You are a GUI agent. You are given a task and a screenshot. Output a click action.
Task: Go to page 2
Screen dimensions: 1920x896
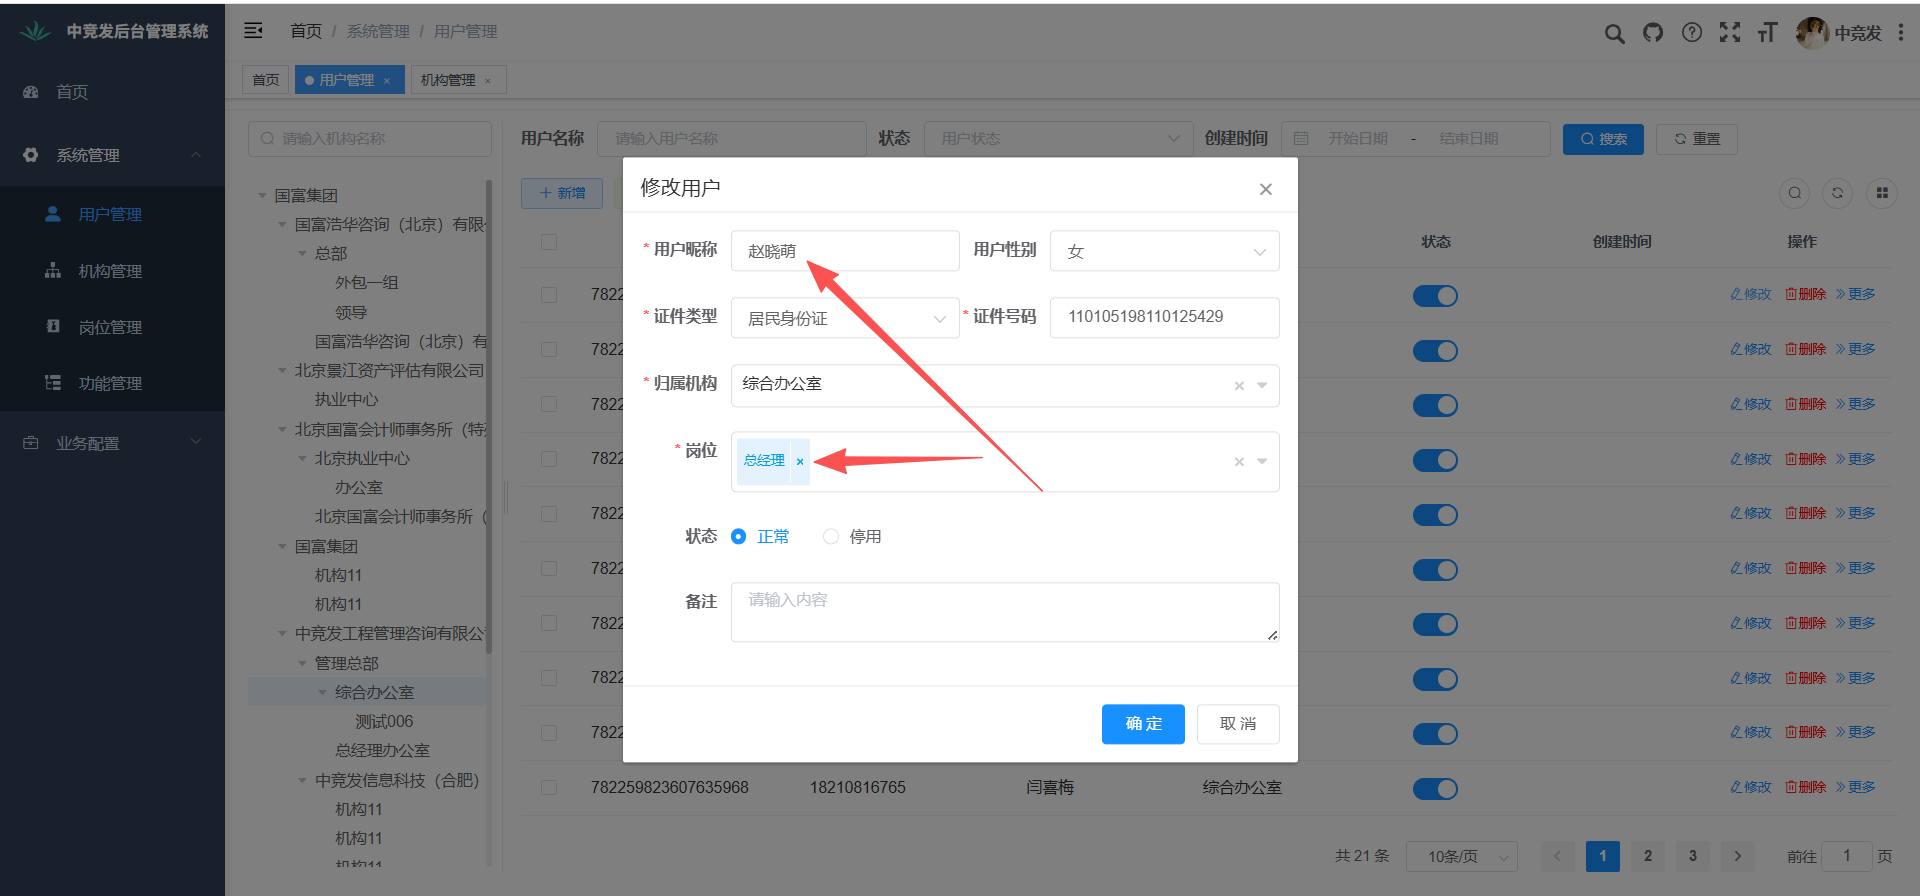pos(1648,856)
